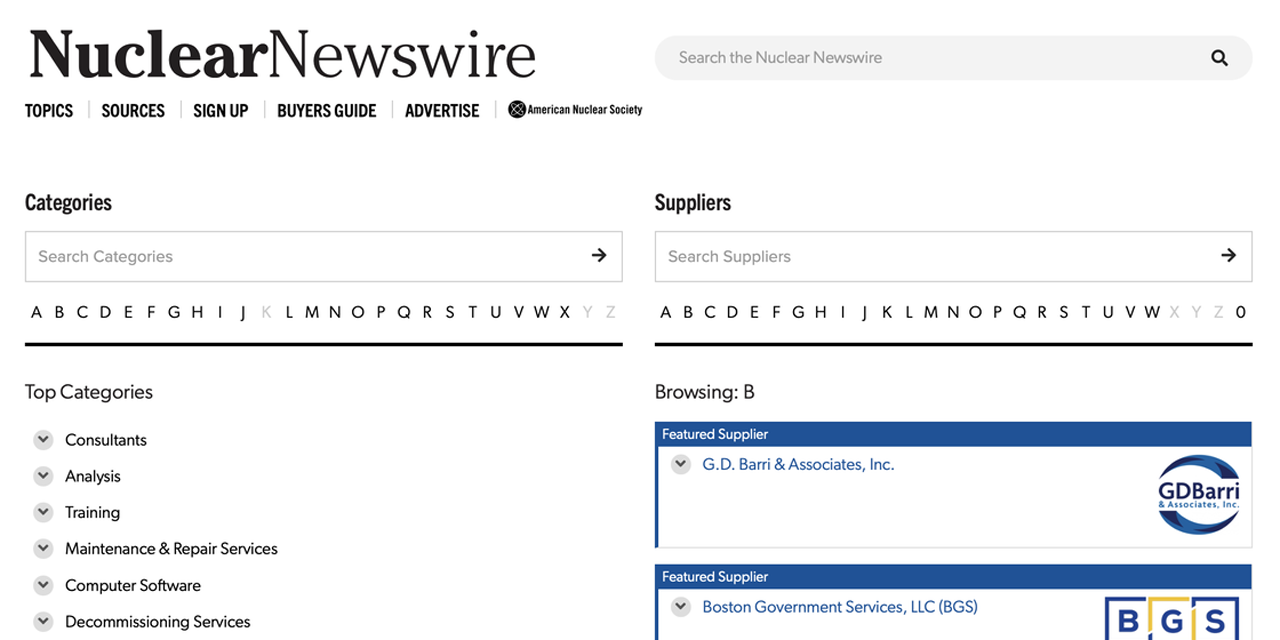Click the Nuclear Newswire masthead logo

[281, 54]
